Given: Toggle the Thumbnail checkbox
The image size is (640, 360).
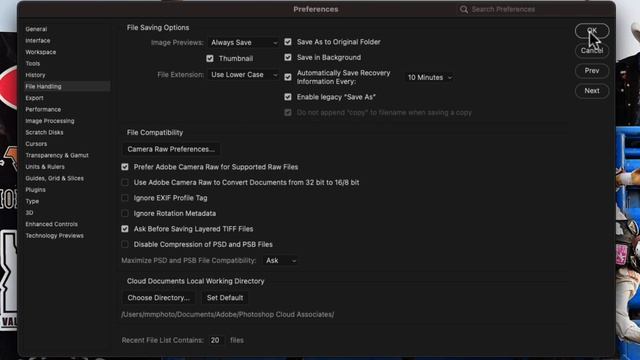Looking at the screenshot, I should [x=210, y=58].
